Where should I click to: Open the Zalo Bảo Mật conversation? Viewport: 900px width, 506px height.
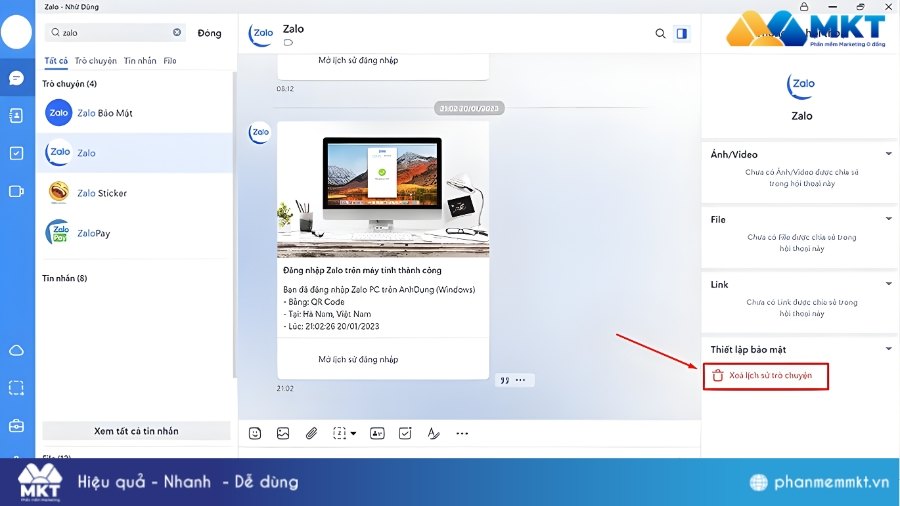pos(134,112)
